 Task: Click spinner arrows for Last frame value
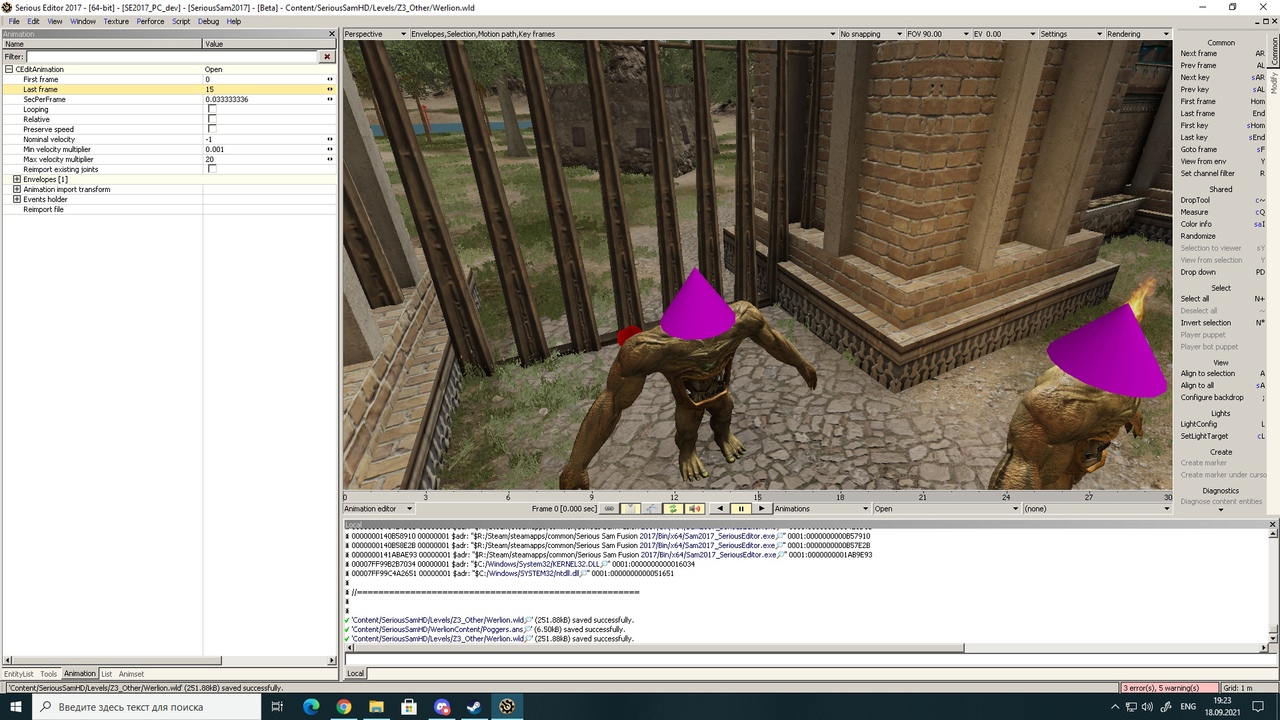[x=330, y=89]
